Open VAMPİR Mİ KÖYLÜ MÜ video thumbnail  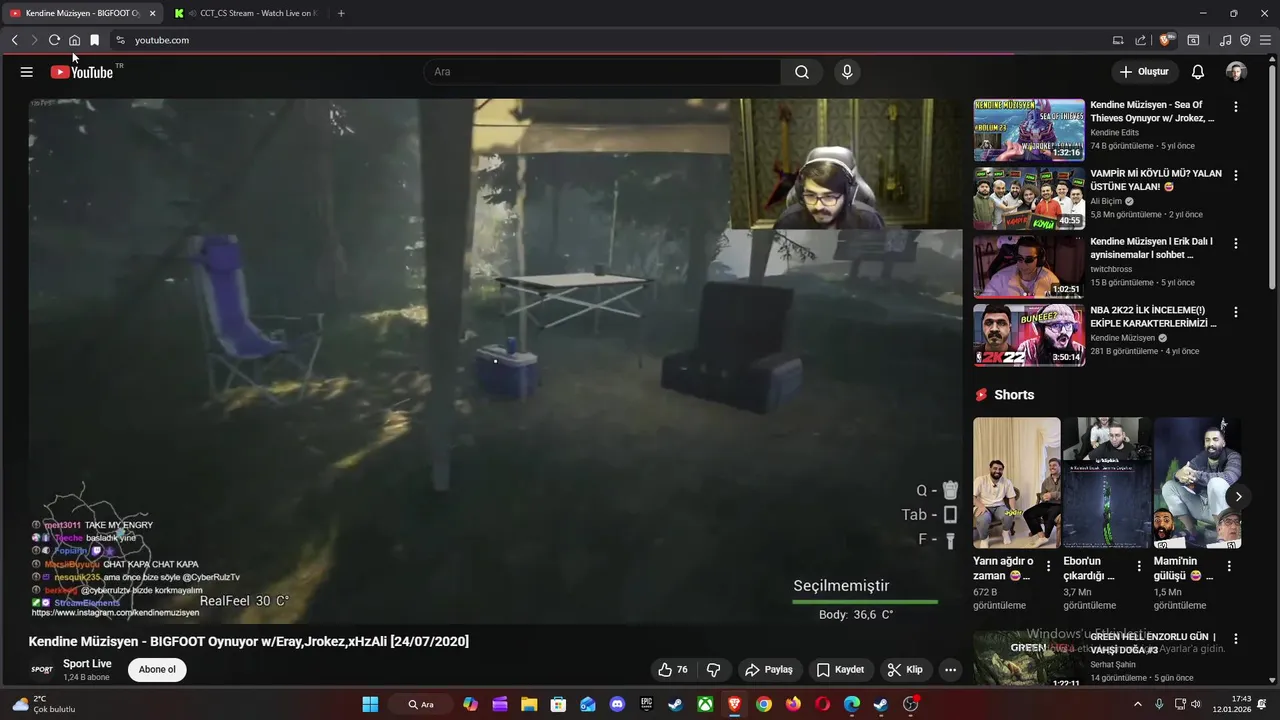pyautogui.click(x=1029, y=199)
